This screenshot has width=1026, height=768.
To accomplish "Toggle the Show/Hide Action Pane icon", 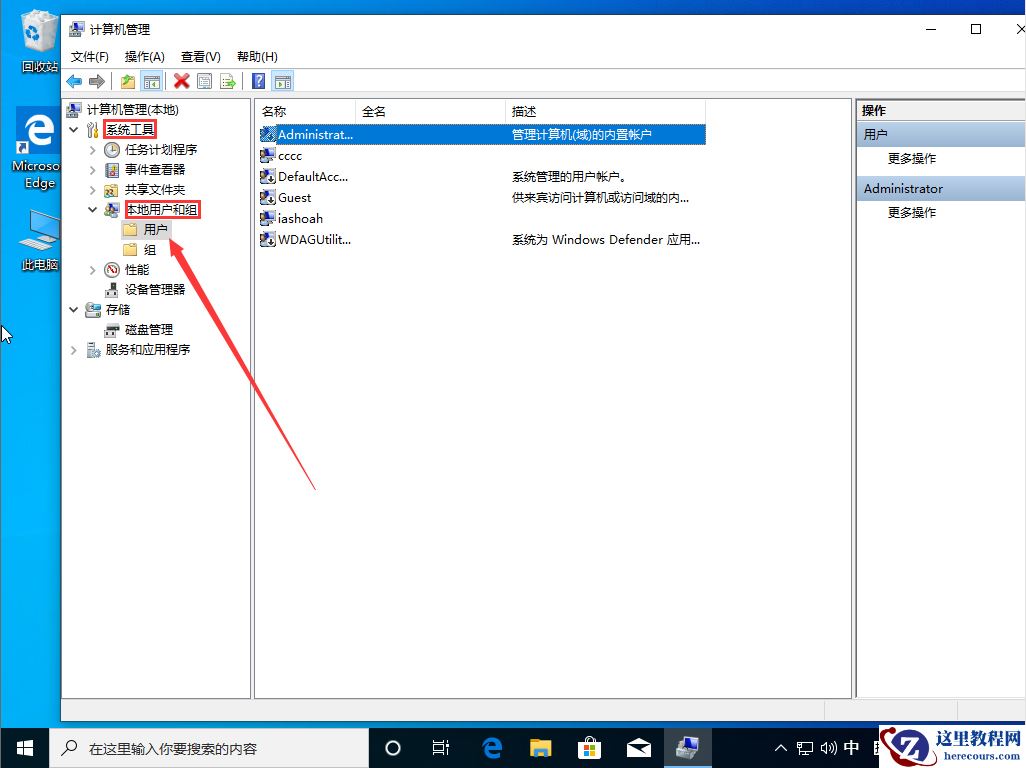I will [x=281, y=81].
